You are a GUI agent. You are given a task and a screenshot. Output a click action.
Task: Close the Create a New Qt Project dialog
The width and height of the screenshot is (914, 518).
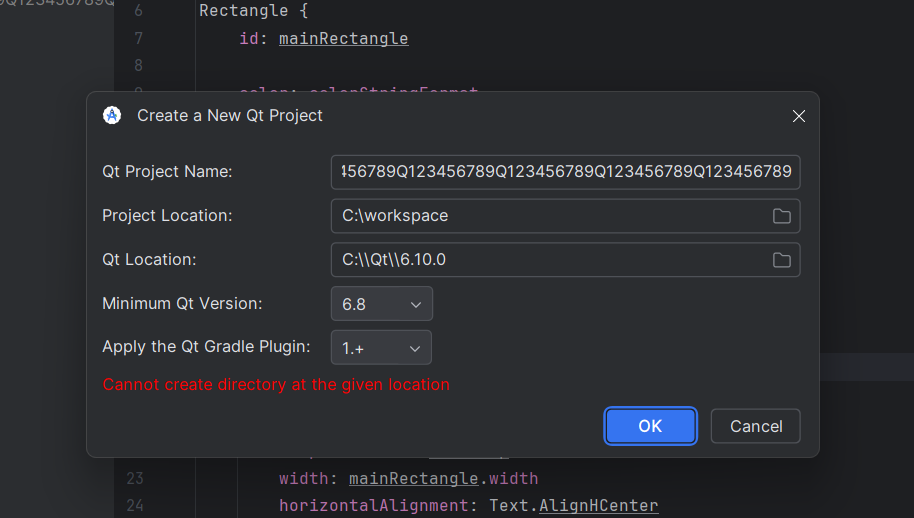coord(799,116)
